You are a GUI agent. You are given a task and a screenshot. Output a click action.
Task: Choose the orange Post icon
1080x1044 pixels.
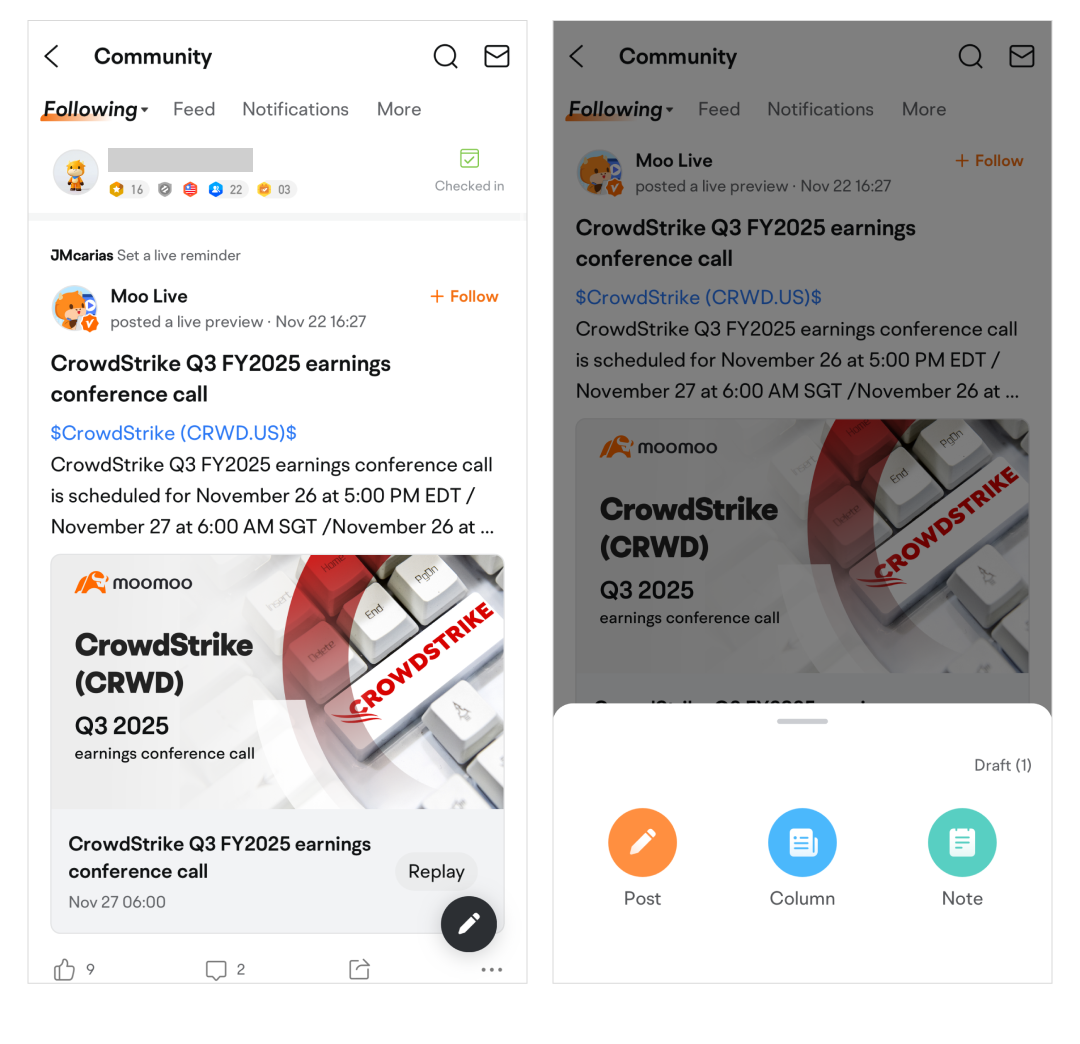tap(643, 842)
